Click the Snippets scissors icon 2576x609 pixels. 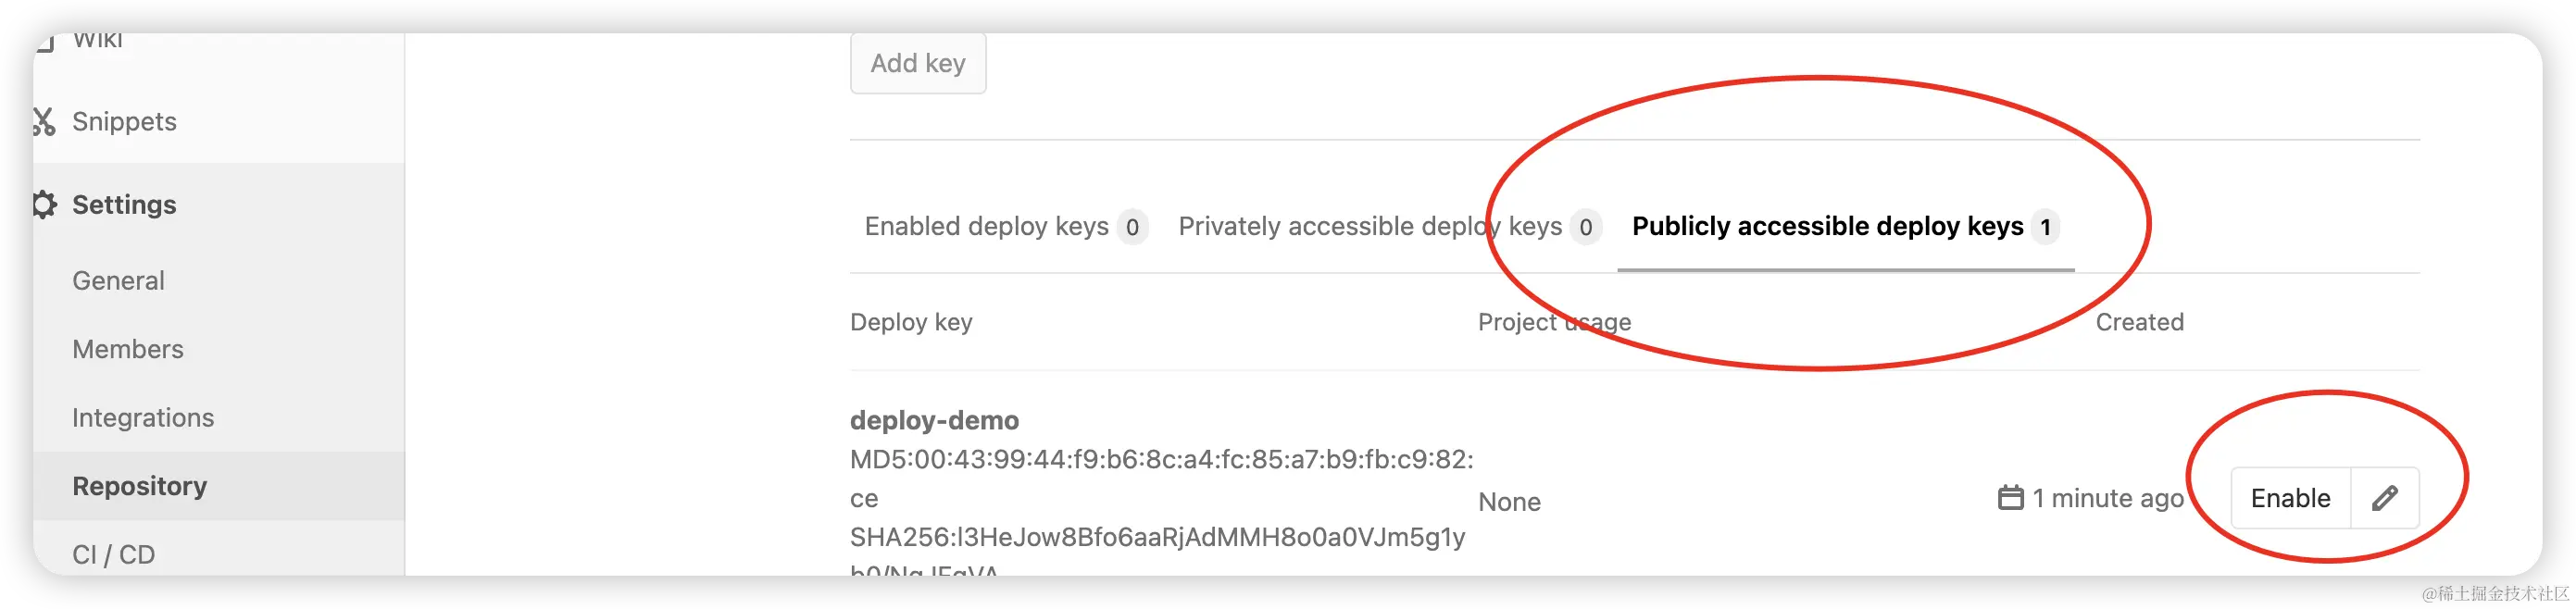pos(43,122)
